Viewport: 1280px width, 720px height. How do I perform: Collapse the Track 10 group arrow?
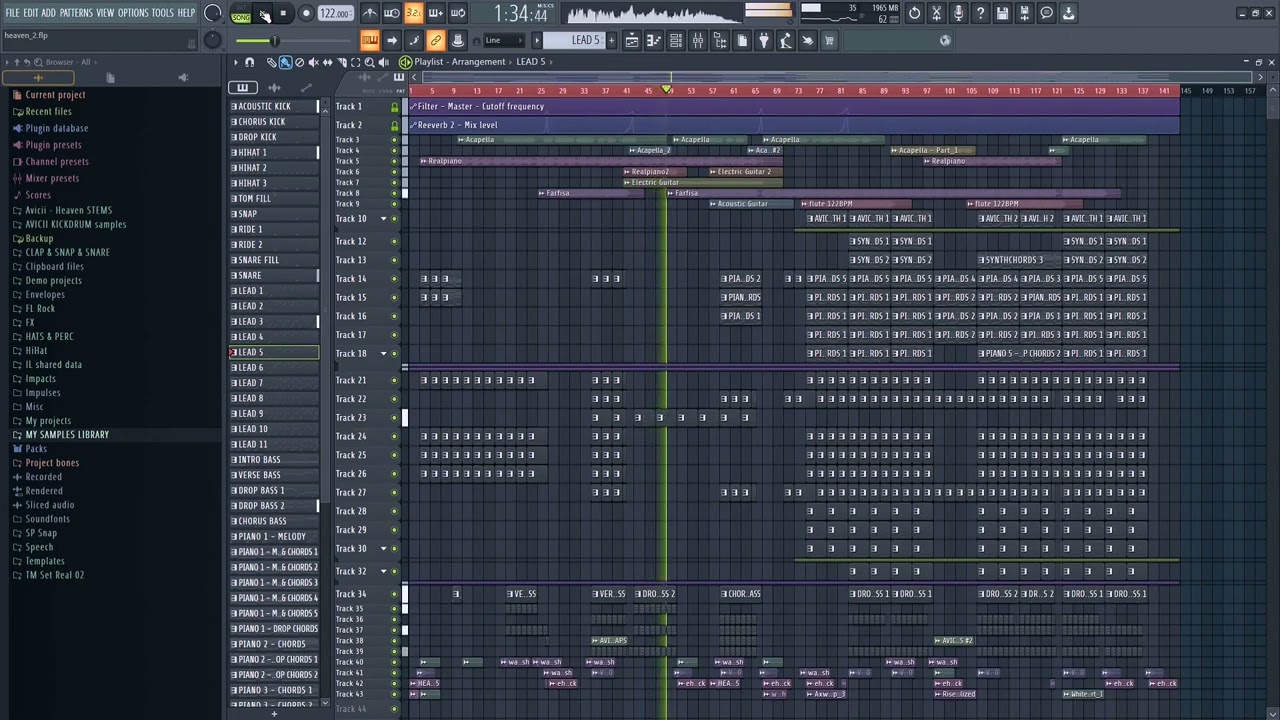coord(383,219)
